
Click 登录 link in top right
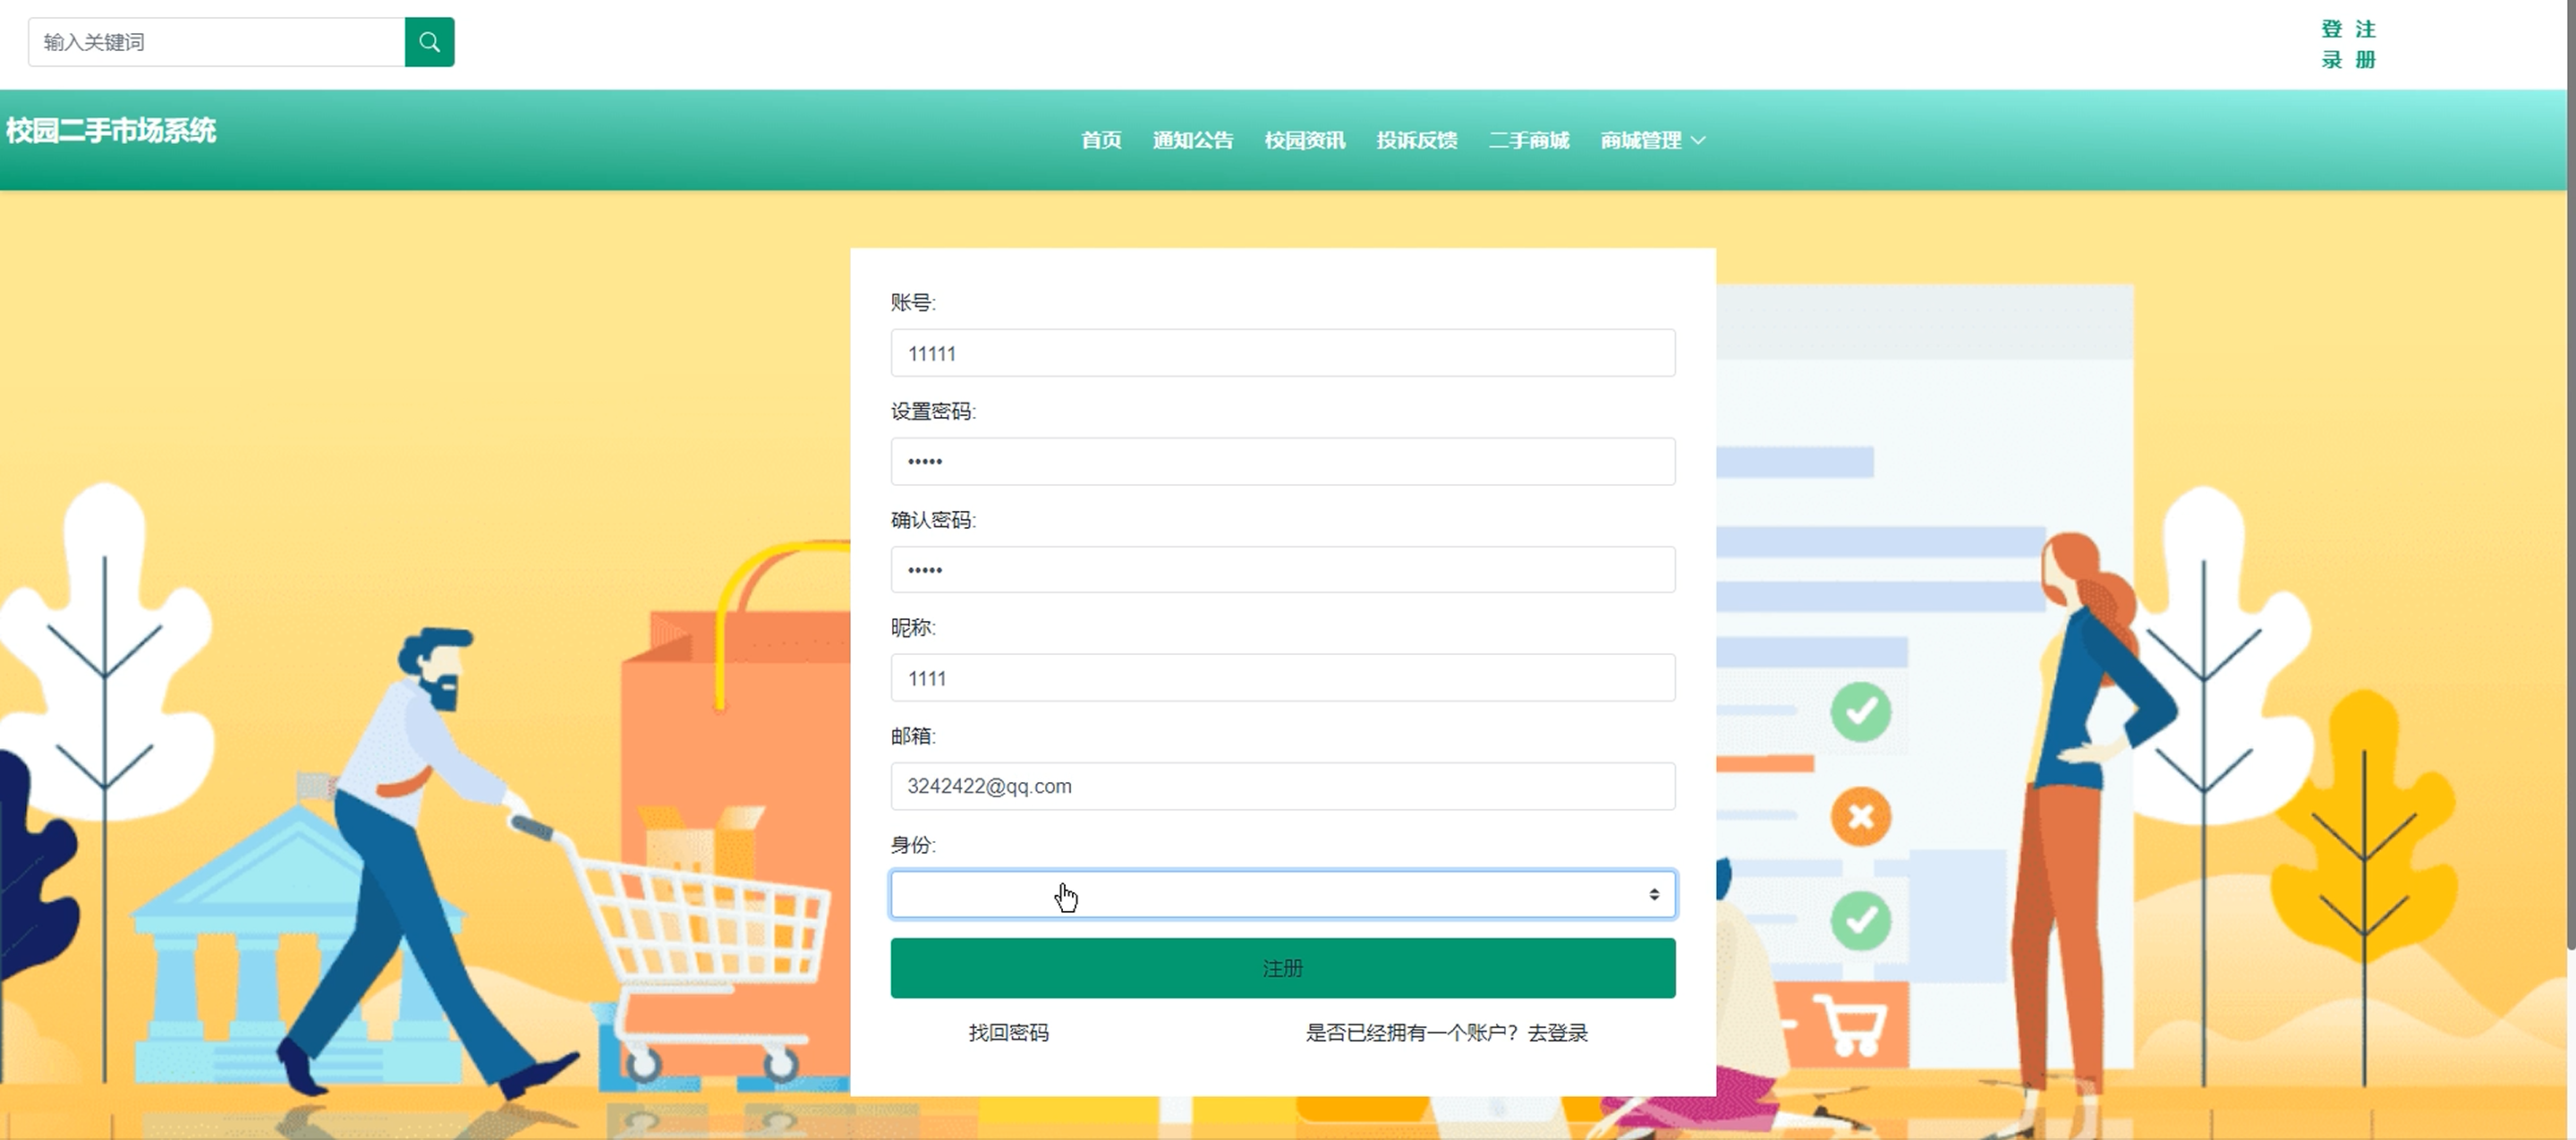[x=2331, y=44]
